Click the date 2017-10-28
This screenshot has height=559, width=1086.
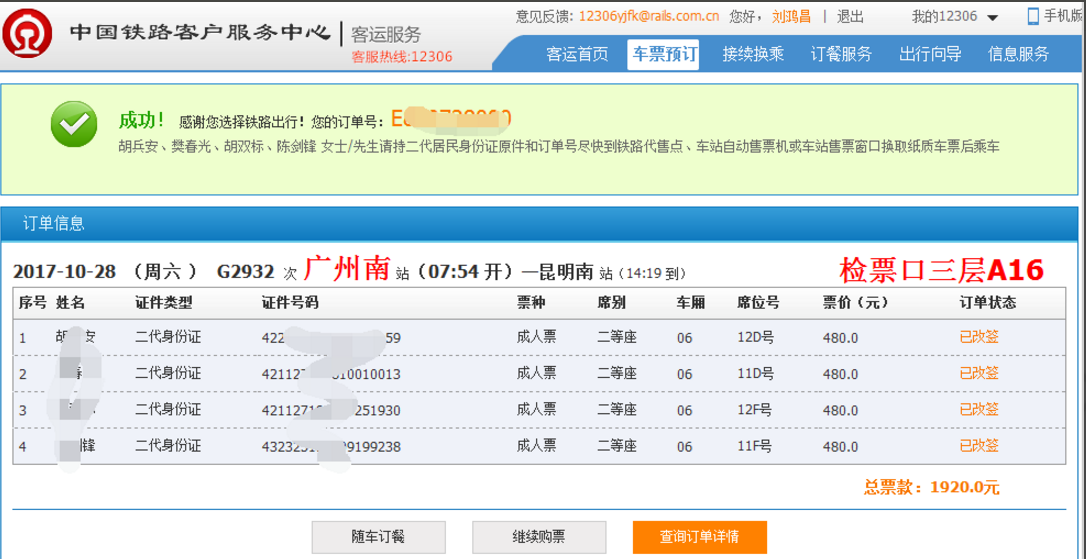click(x=64, y=272)
